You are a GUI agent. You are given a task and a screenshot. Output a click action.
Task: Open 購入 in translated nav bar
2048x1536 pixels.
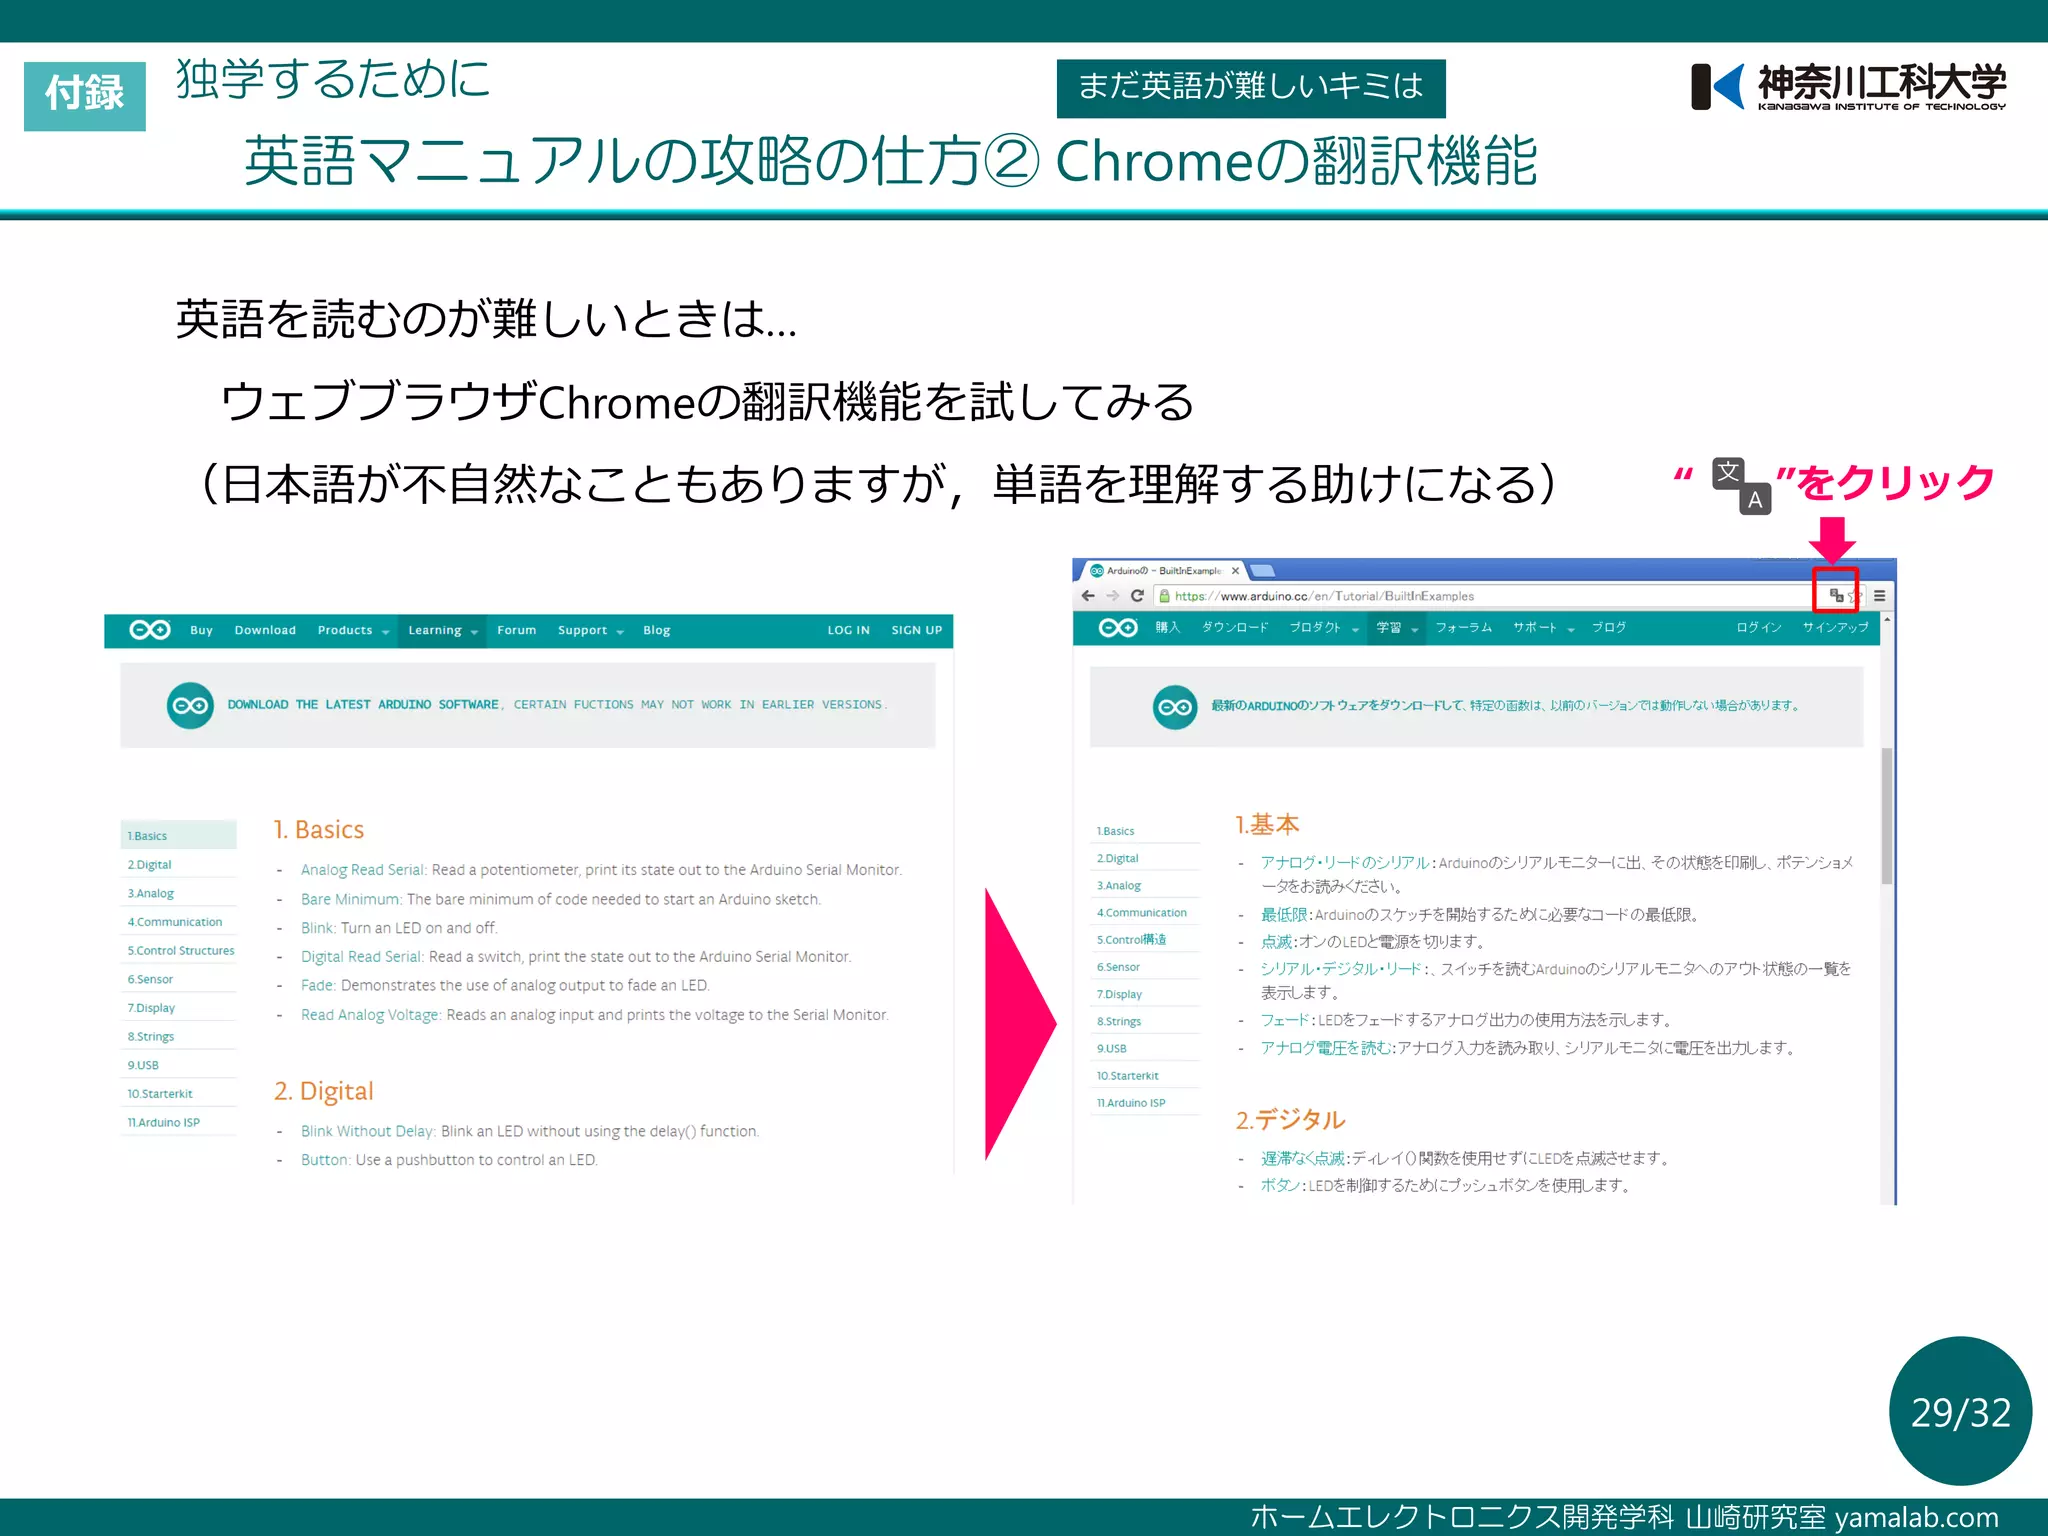1167,627
